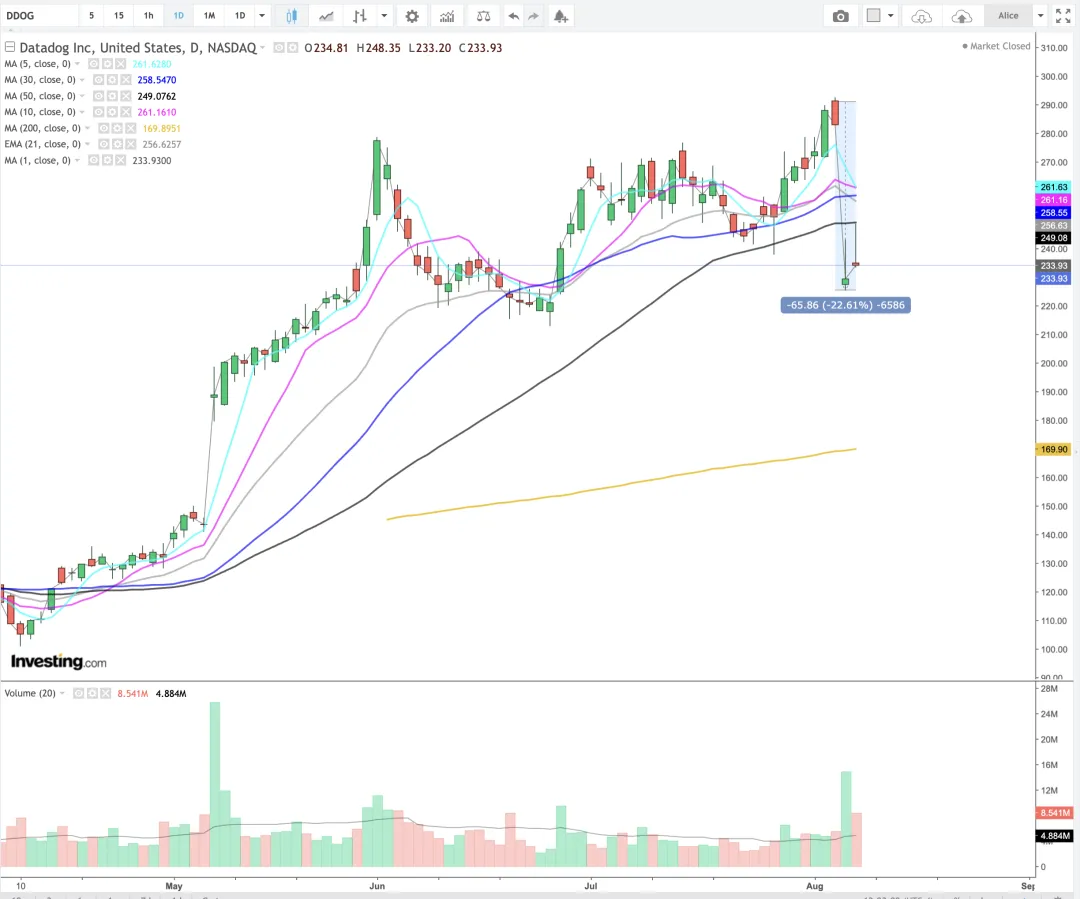
Task: Click the measurement label -65.86 (-22.61%)
Action: (x=845, y=305)
